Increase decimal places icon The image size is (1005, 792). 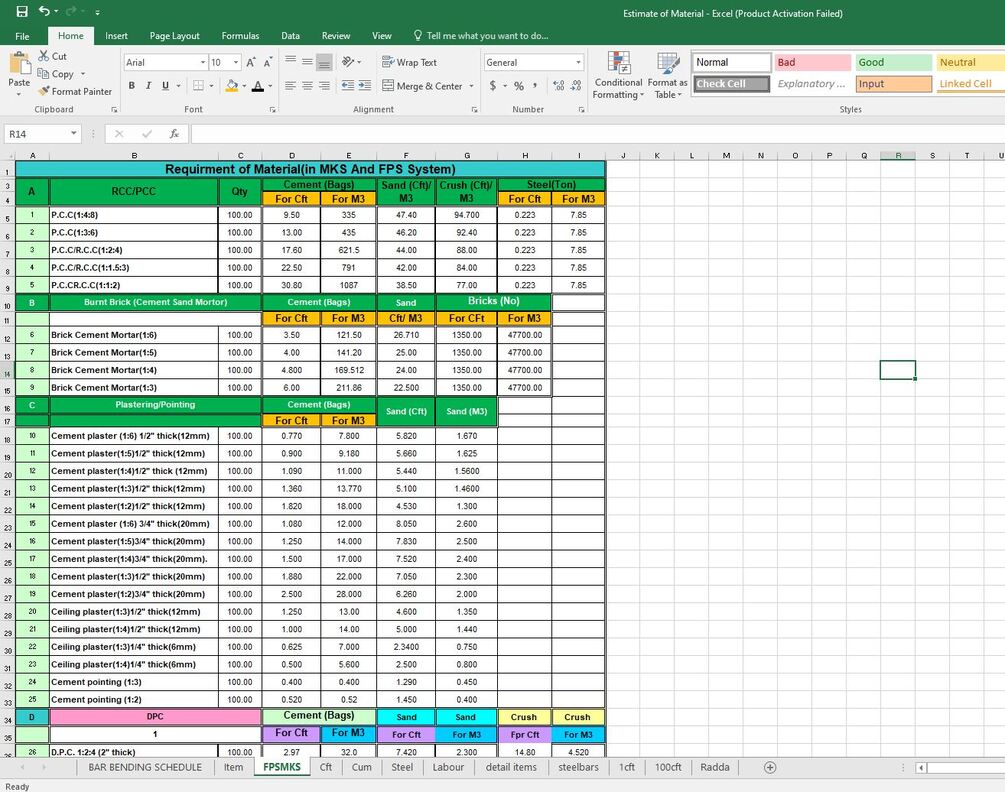point(559,85)
